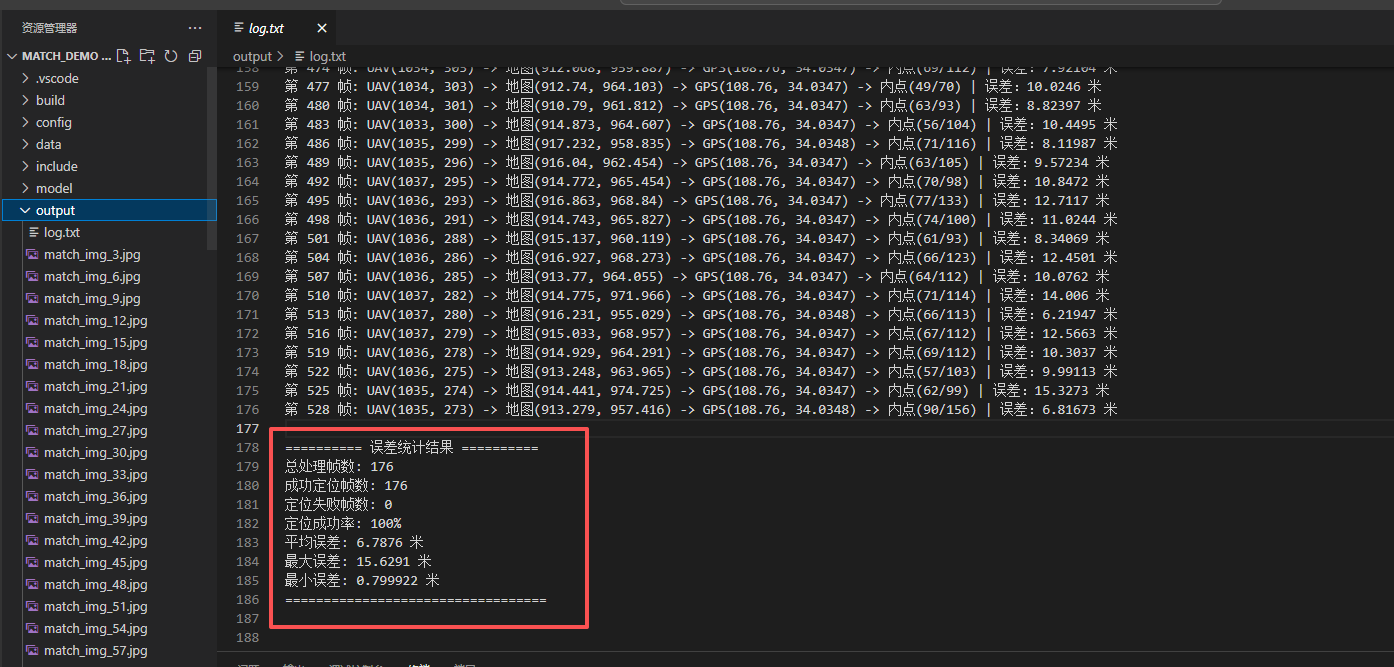Select the log.txt editor tab
1394x667 pixels.
tap(280, 29)
